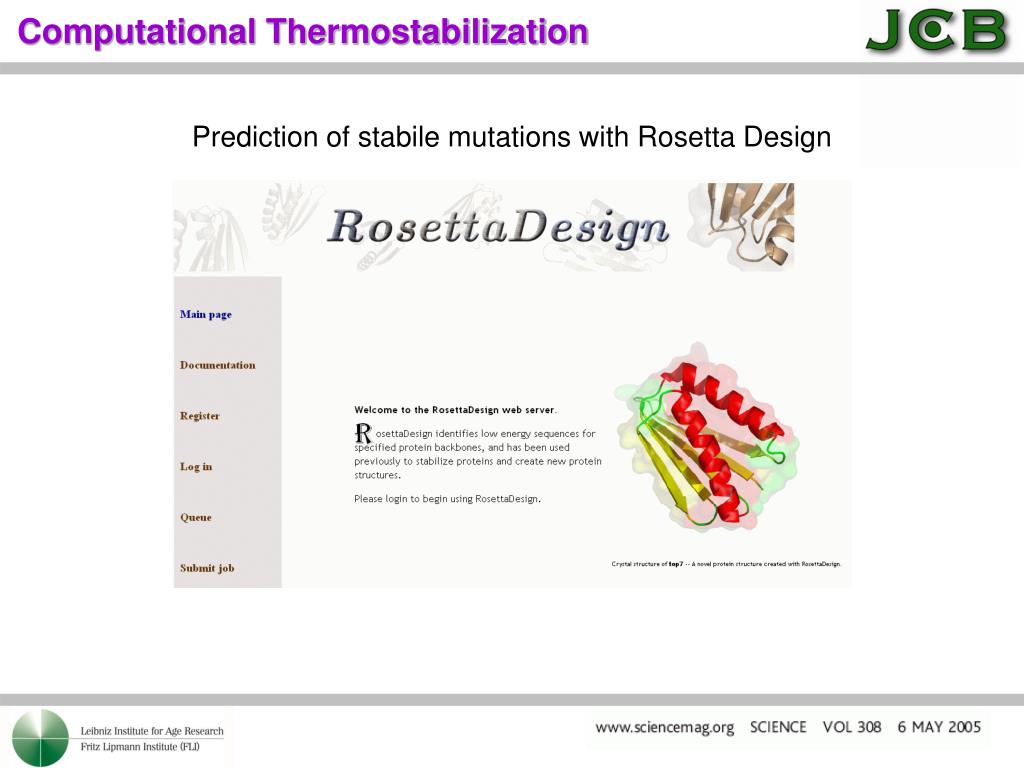Click the '6 MAY 2005' date text
This screenshot has height=768, width=1024.
[x=939, y=727]
